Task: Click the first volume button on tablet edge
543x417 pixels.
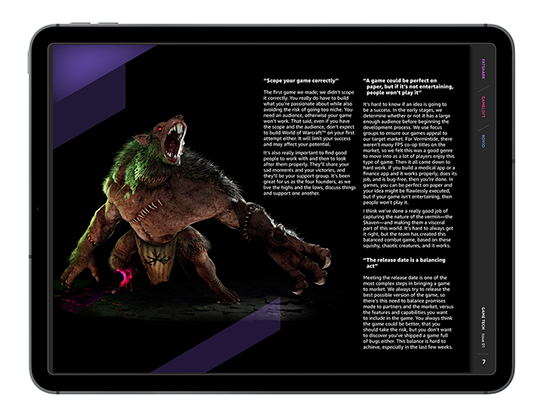Action: pos(80,24)
